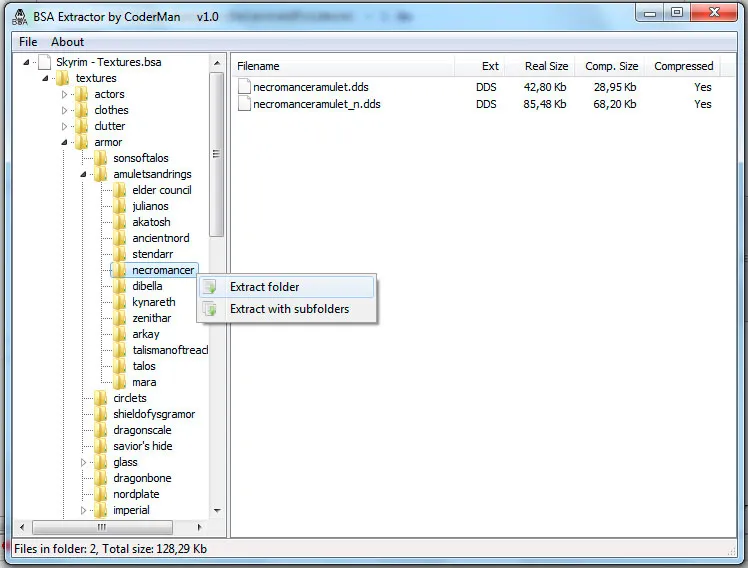Select the akatosh folder in tree
The image size is (748, 568).
(x=151, y=222)
